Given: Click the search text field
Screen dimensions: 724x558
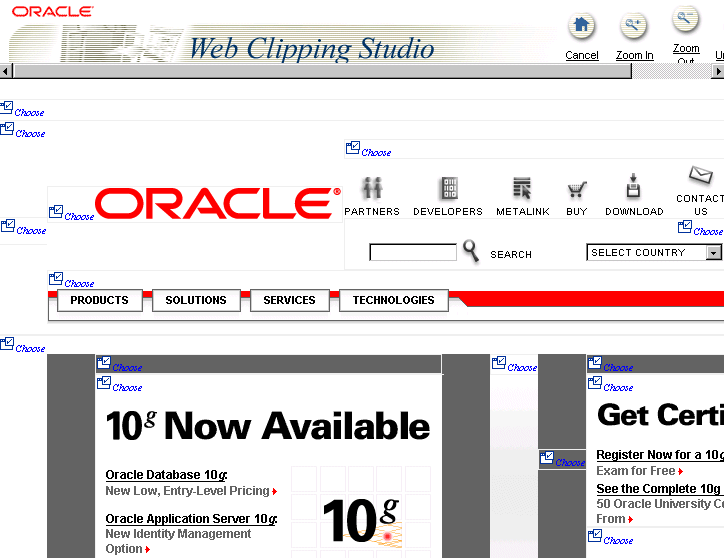Looking at the screenshot, I should (x=413, y=252).
